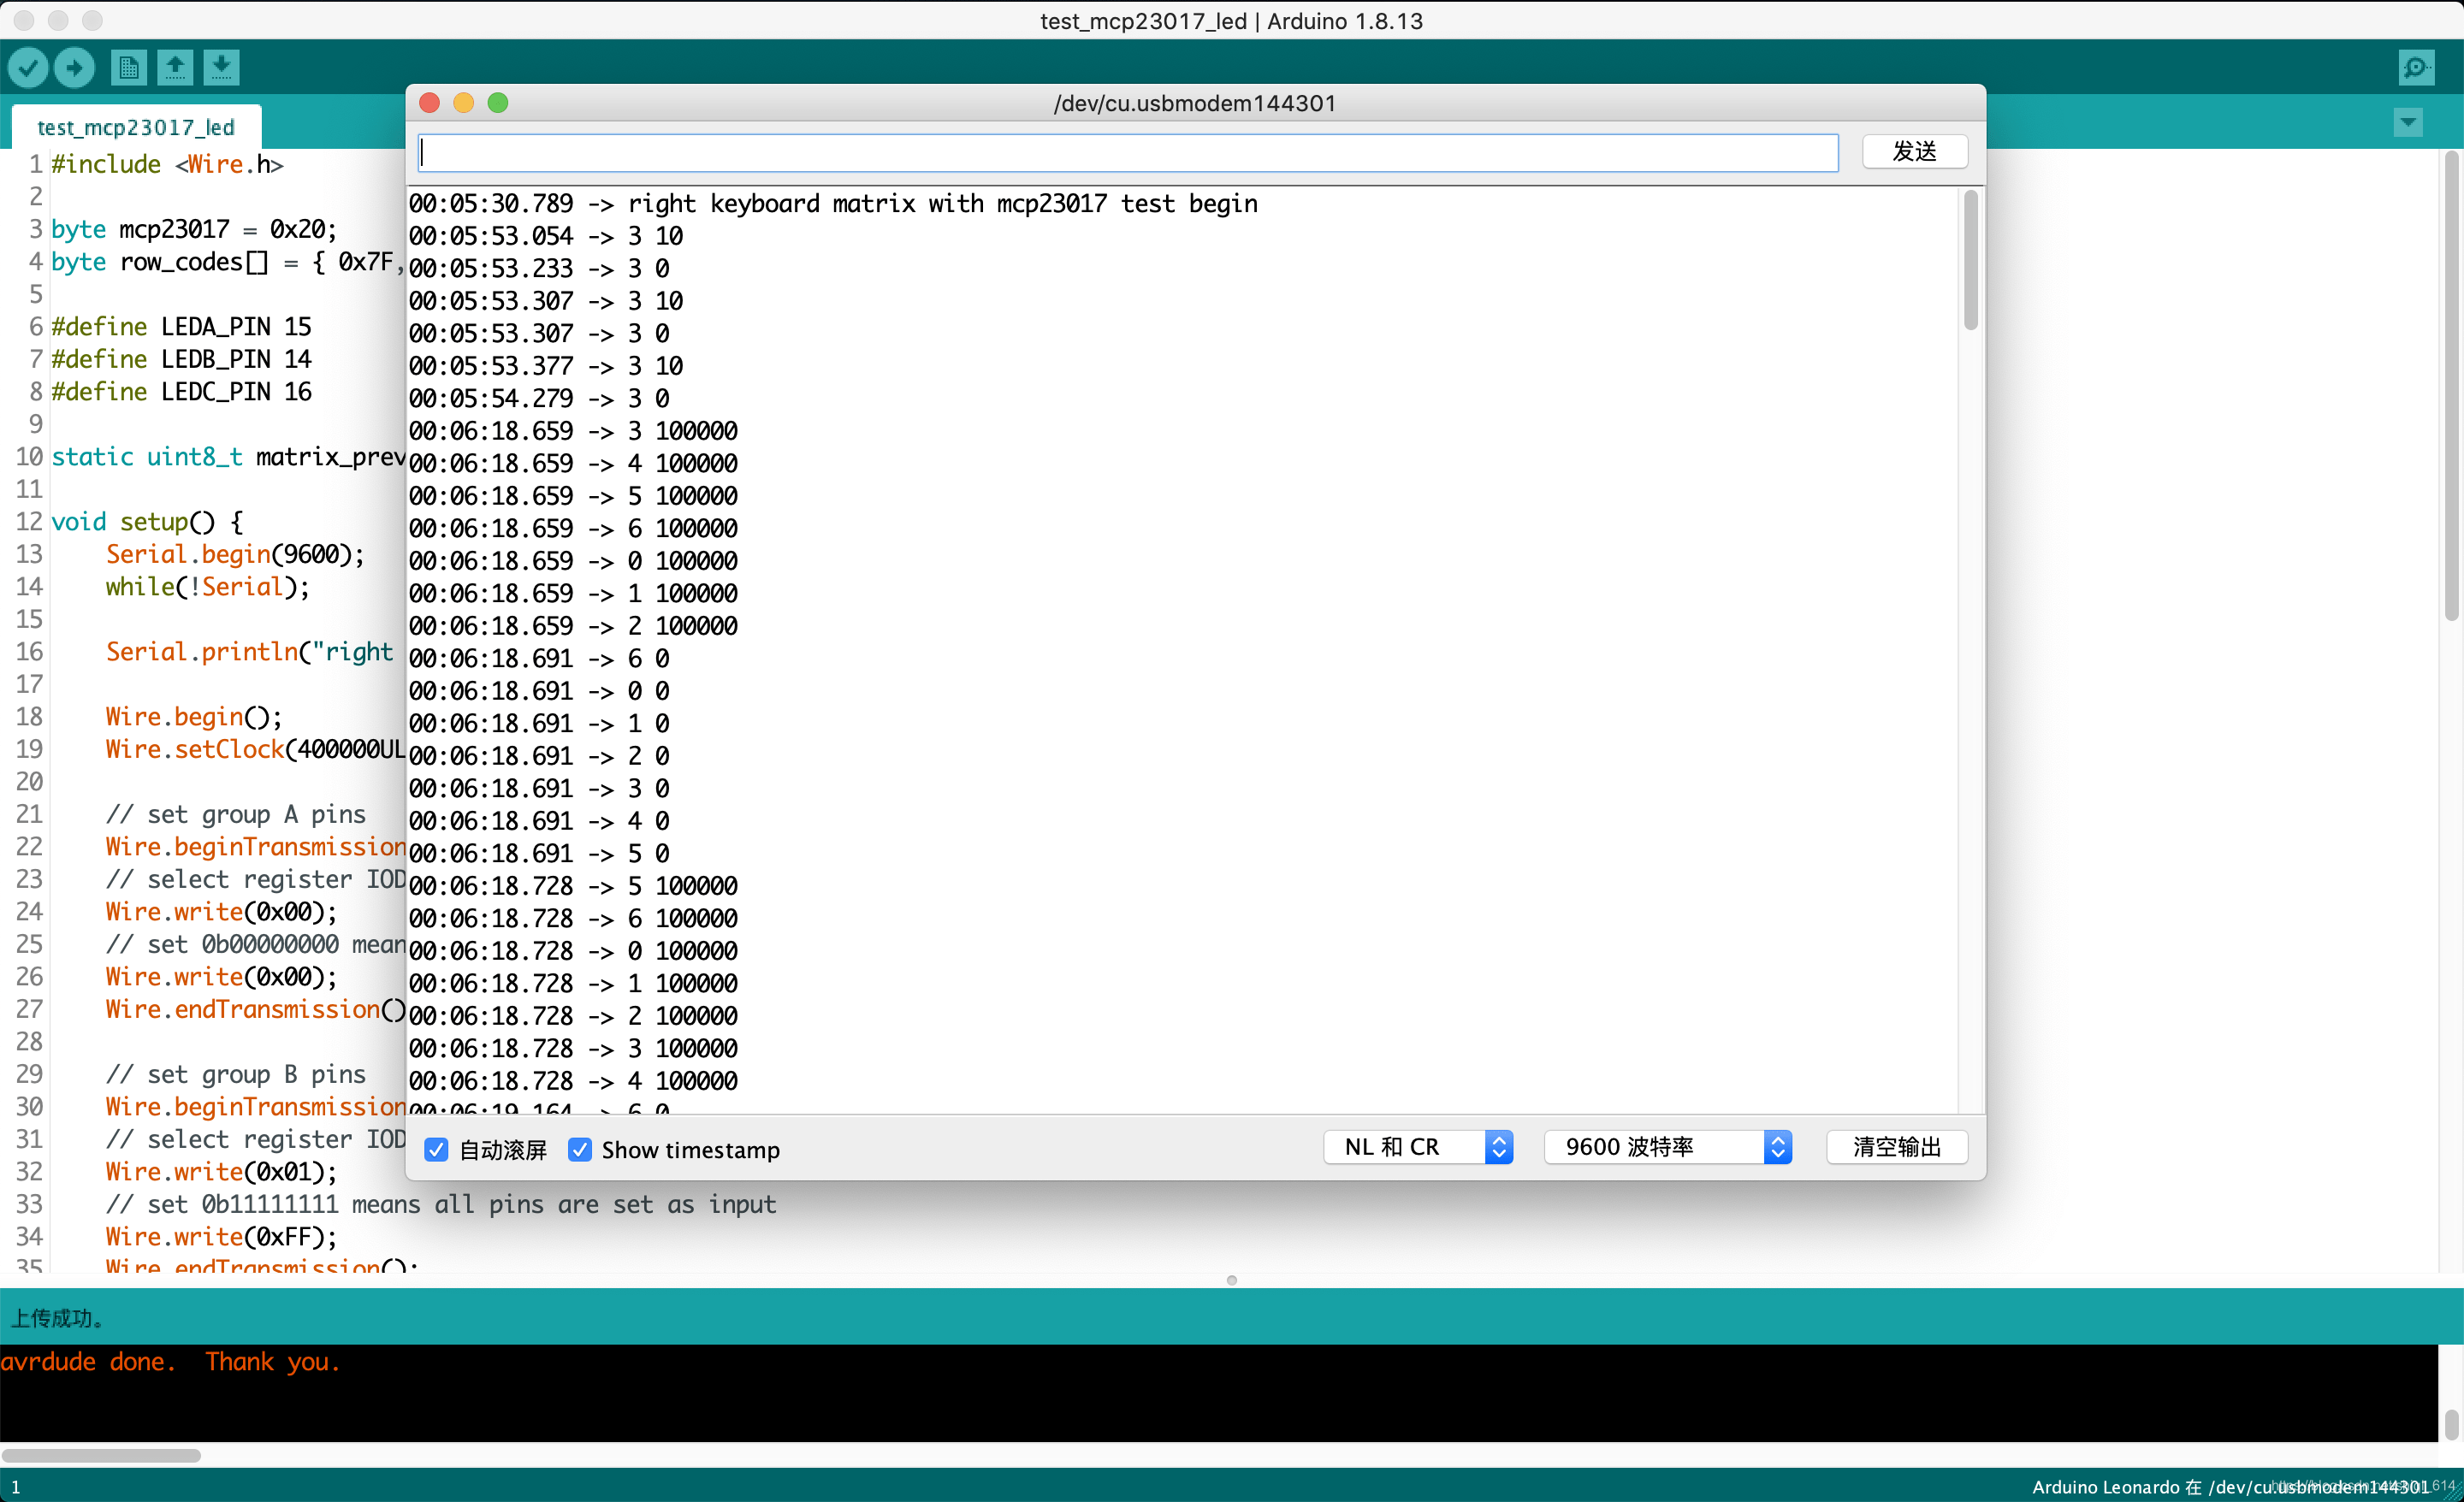This screenshot has width=2464, height=1502.
Task: Click the serial monitor output vertical scrollbar
Action: tap(1971, 260)
